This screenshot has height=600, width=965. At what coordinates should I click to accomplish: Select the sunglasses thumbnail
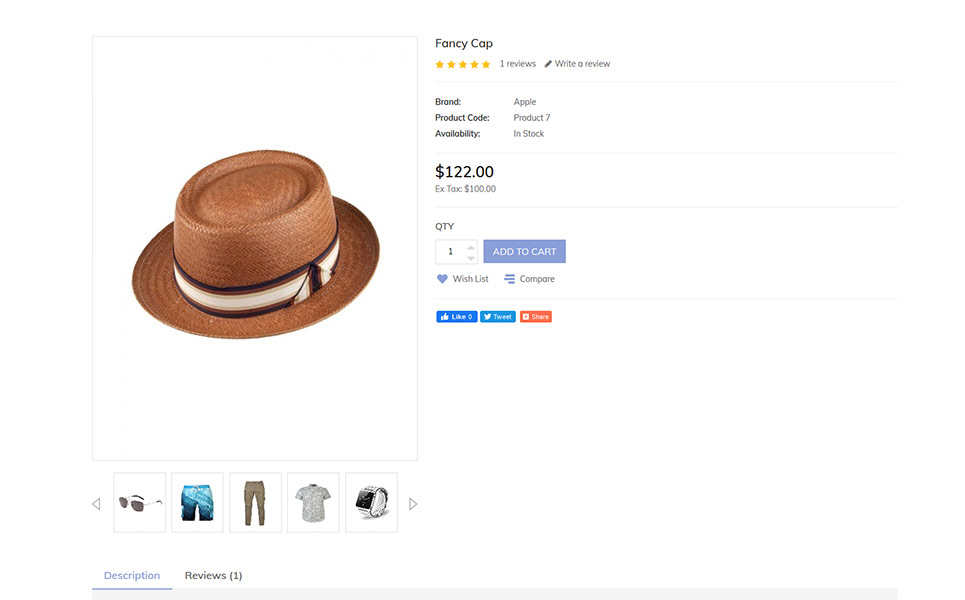[x=140, y=503]
